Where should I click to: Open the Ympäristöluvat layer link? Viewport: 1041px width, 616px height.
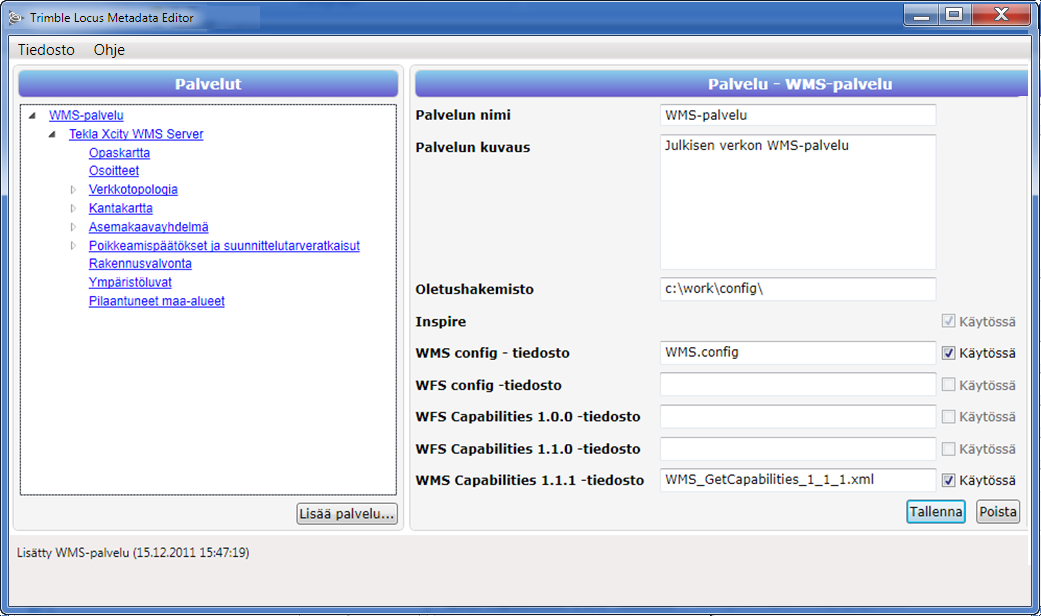tap(130, 282)
